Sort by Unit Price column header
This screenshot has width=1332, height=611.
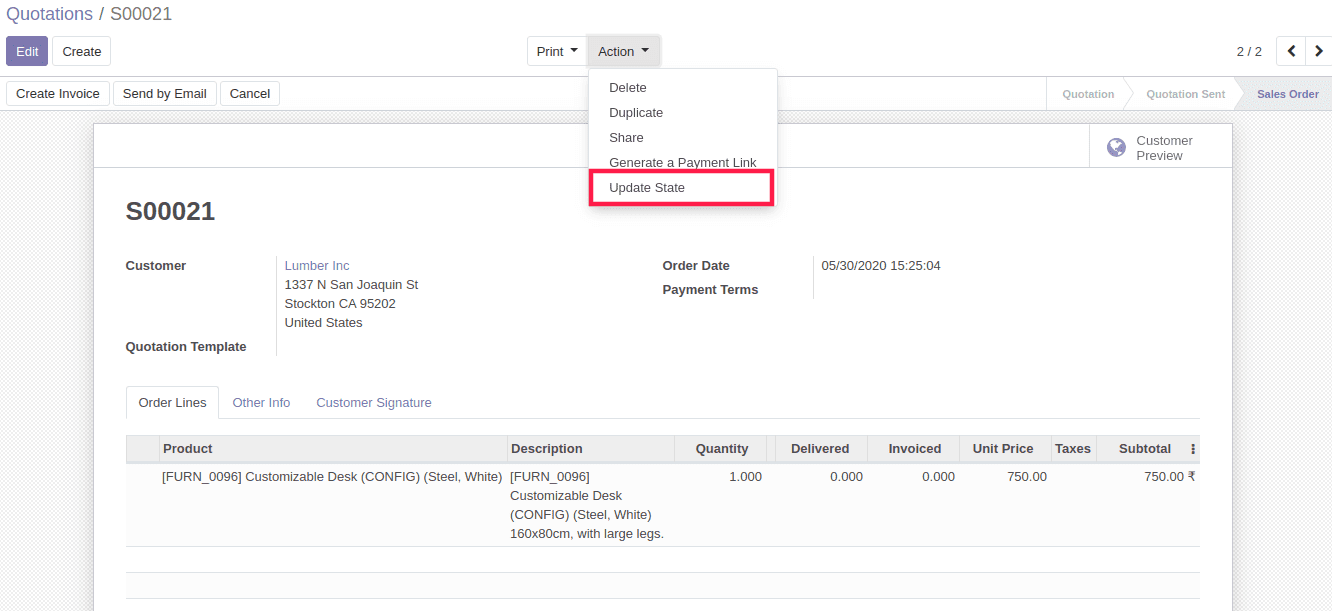pos(1005,449)
